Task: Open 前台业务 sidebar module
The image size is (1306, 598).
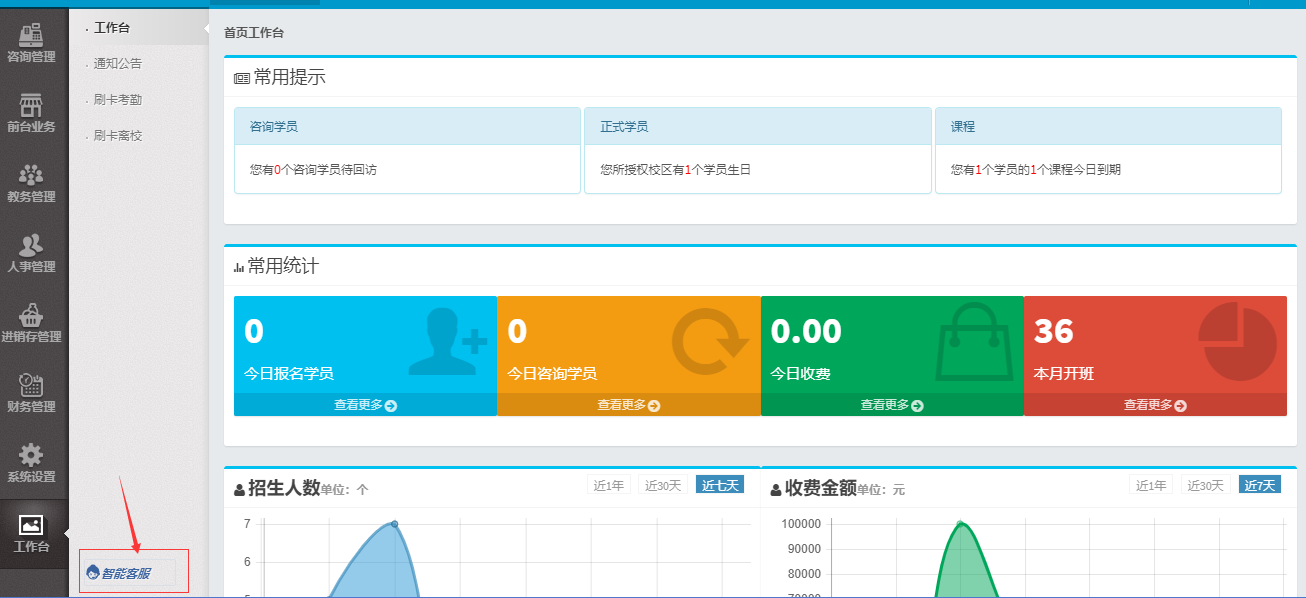Action: [x=31, y=113]
